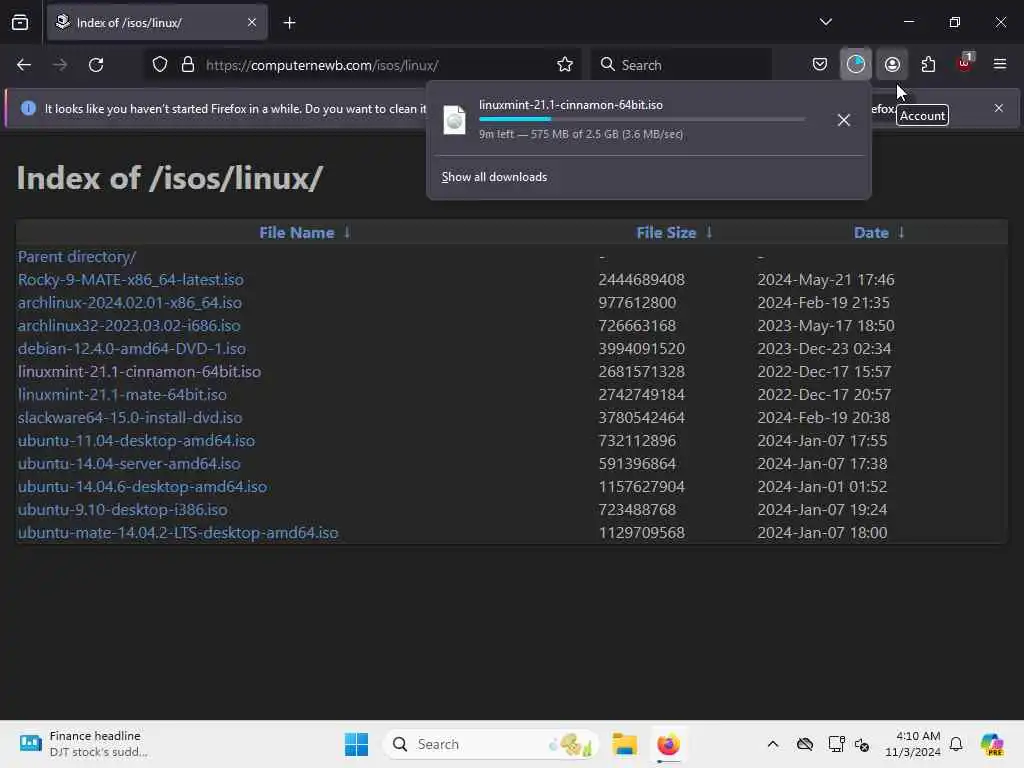Click the Firefox taskbar icon
This screenshot has width=1024, height=768.
(668, 744)
